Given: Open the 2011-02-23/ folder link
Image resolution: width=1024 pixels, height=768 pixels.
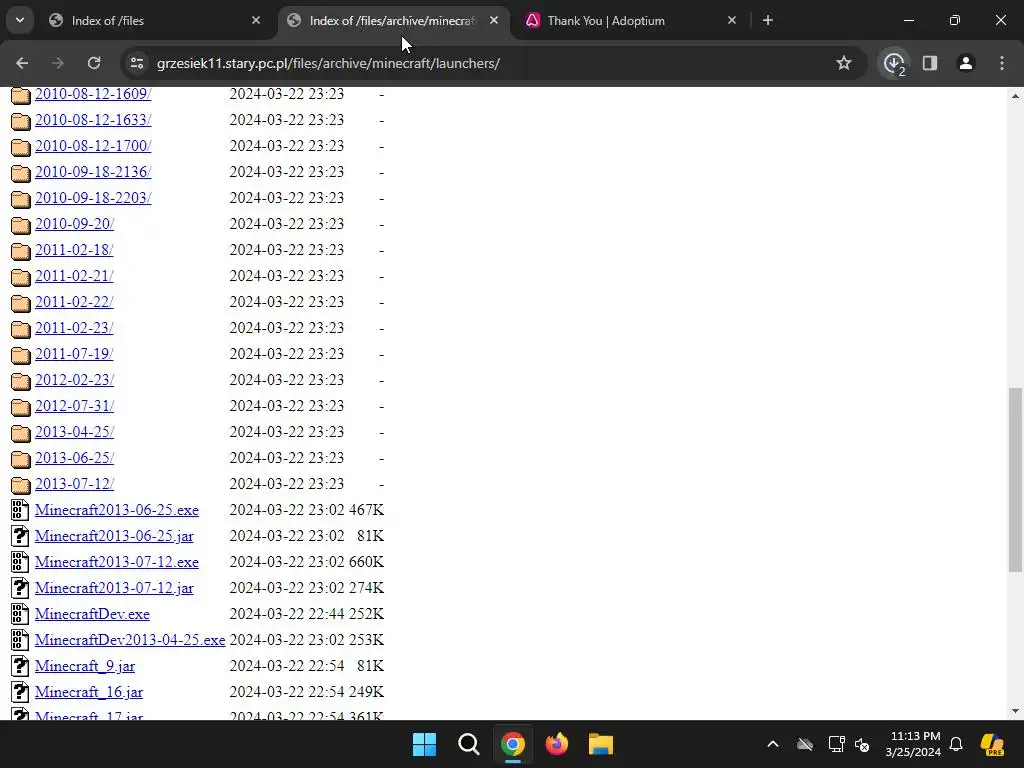Looking at the screenshot, I should (x=74, y=328).
